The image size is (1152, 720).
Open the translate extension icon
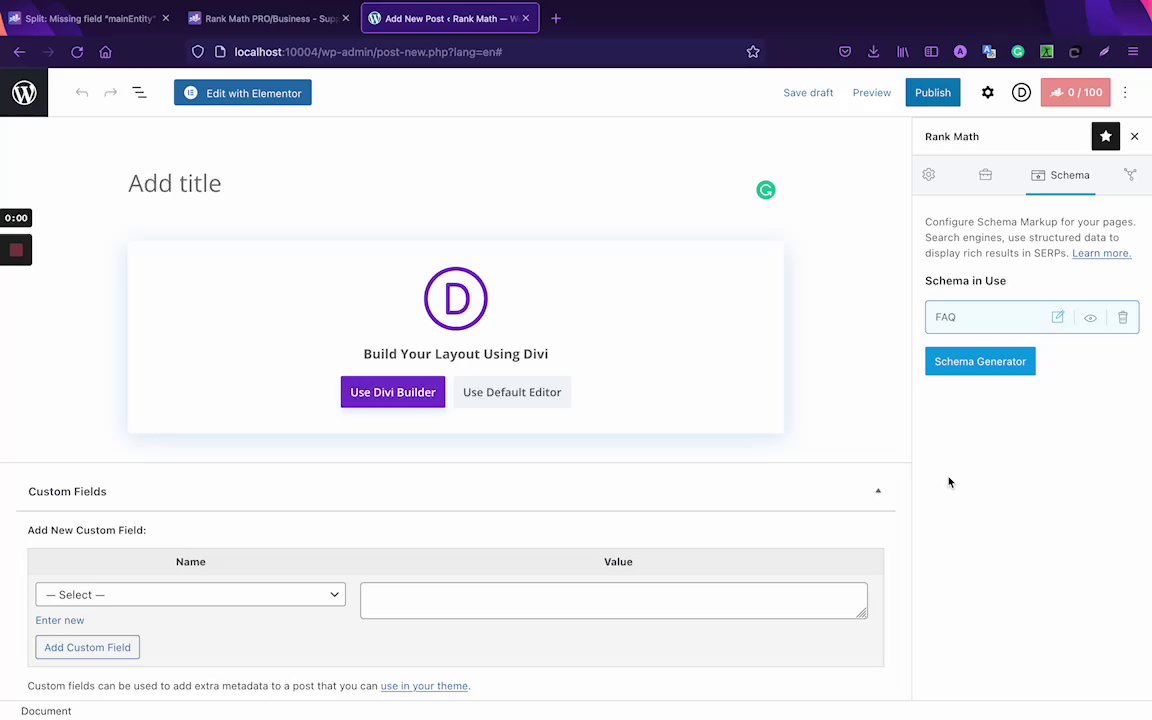click(x=989, y=51)
